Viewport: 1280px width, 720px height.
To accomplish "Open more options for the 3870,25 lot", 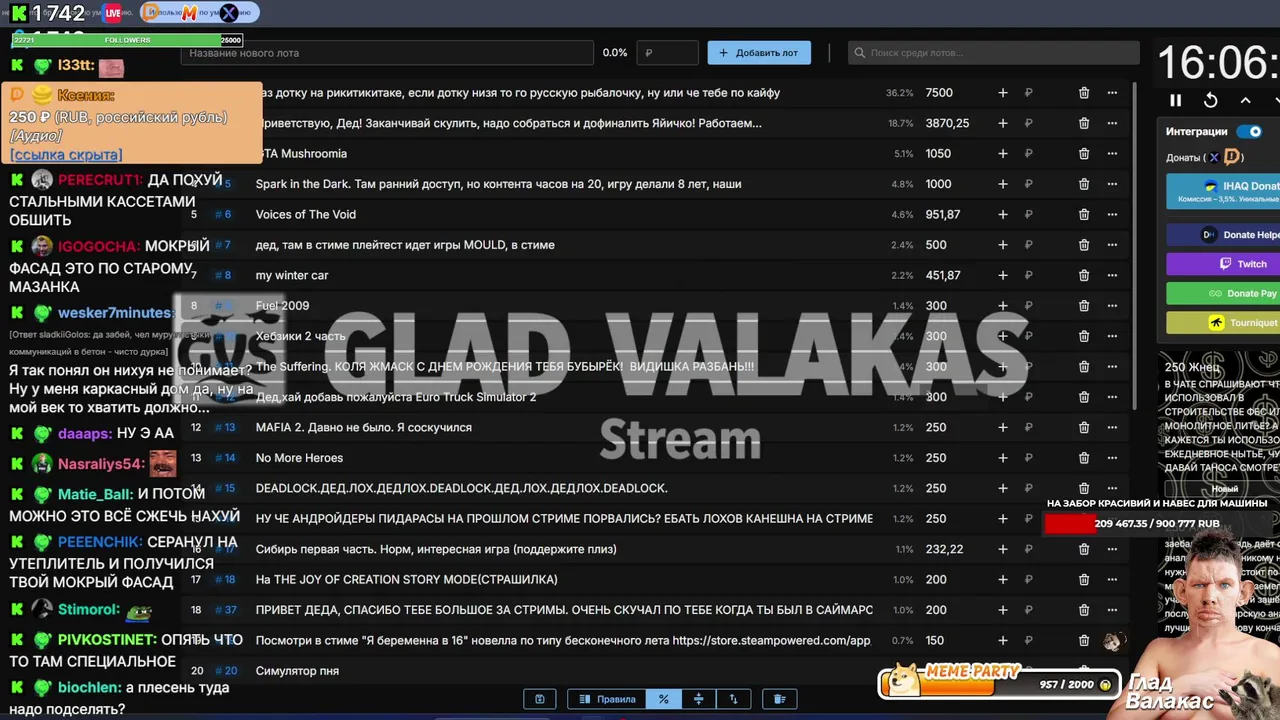I will [1112, 123].
